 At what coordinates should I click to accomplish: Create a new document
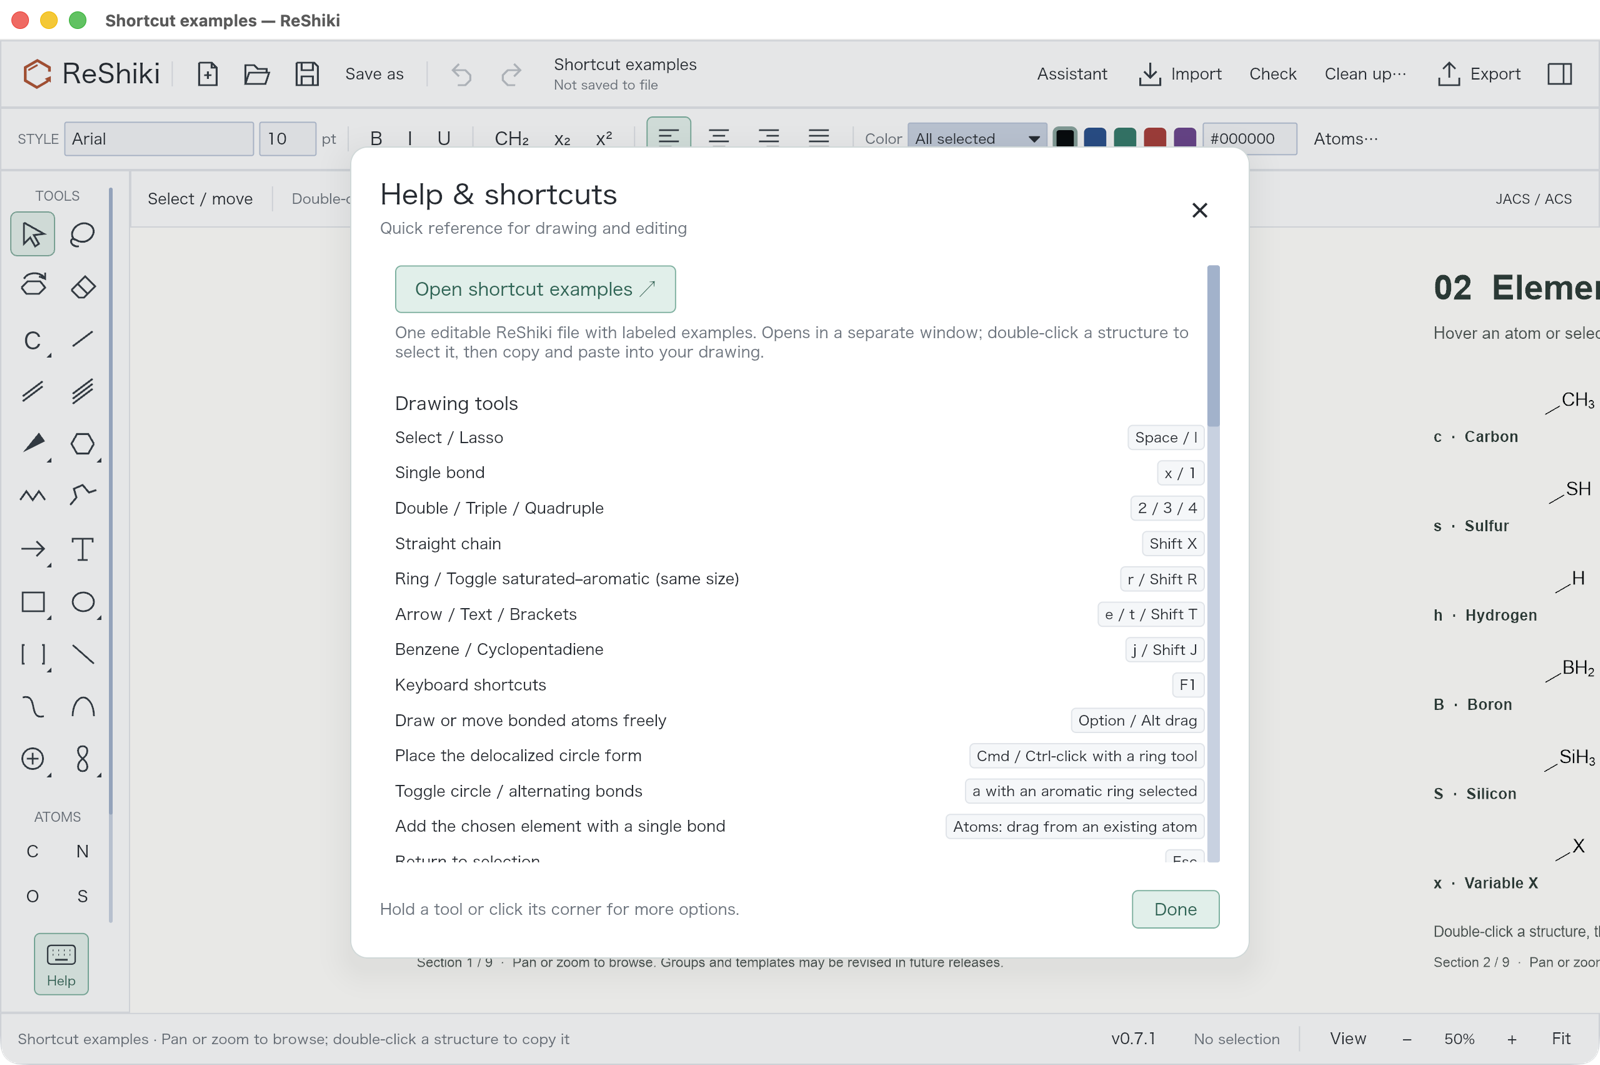[x=207, y=74]
